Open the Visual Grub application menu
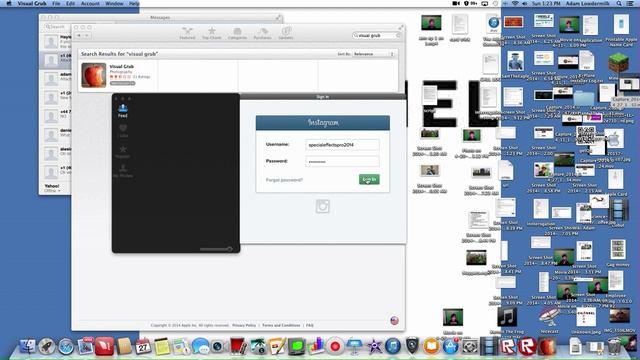This screenshot has height=360, width=640. click(32, 3)
